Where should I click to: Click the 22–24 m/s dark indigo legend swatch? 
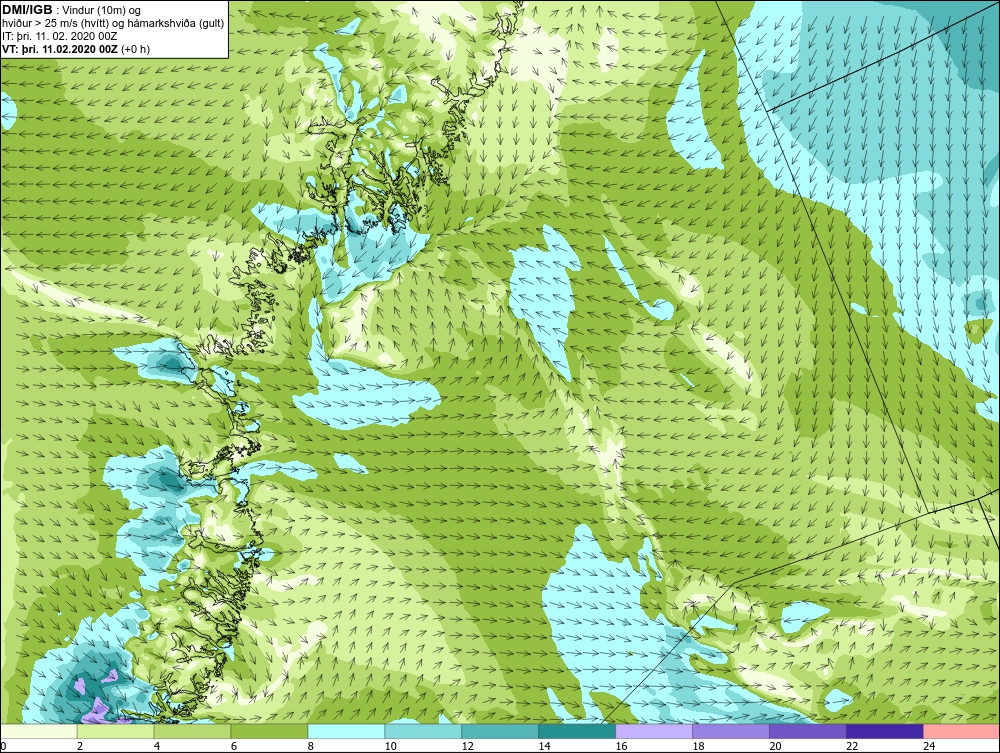[x=884, y=731]
